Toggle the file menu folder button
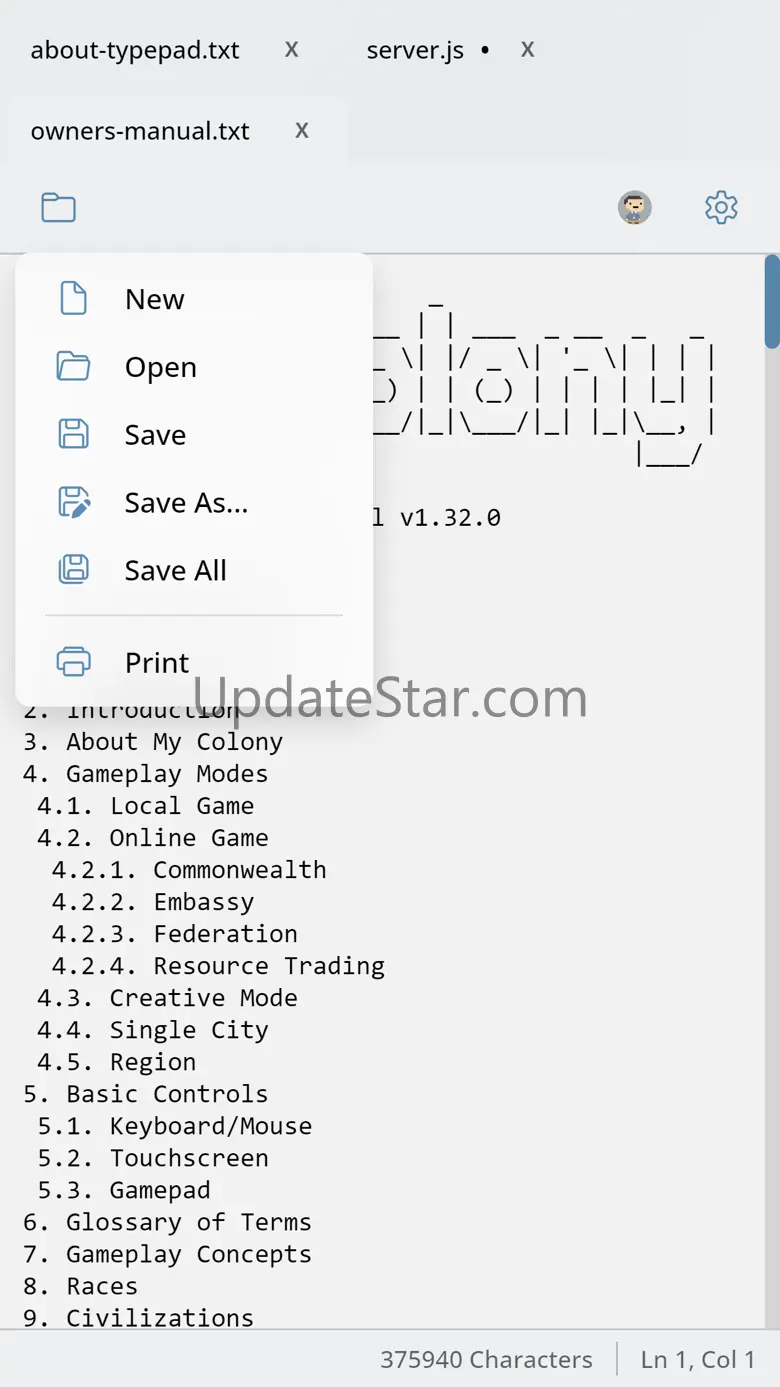The image size is (780, 1387). pyautogui.click(x=58, y=208)
